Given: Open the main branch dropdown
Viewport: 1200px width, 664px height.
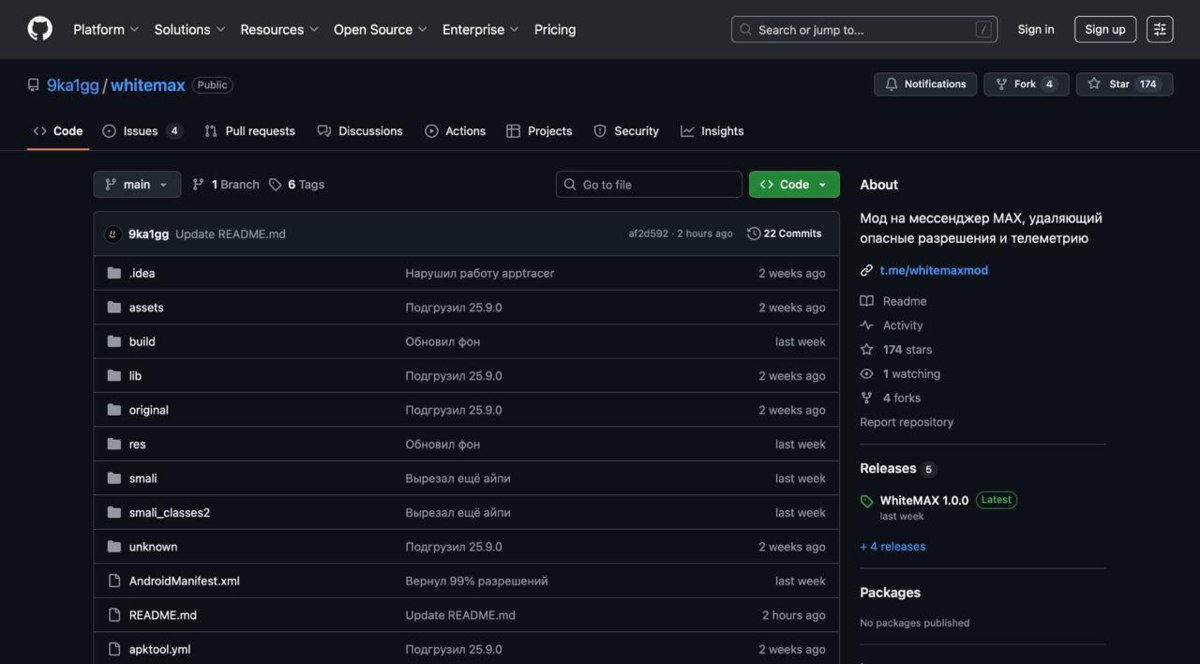Looking at the screenshot, I should 137,184.
